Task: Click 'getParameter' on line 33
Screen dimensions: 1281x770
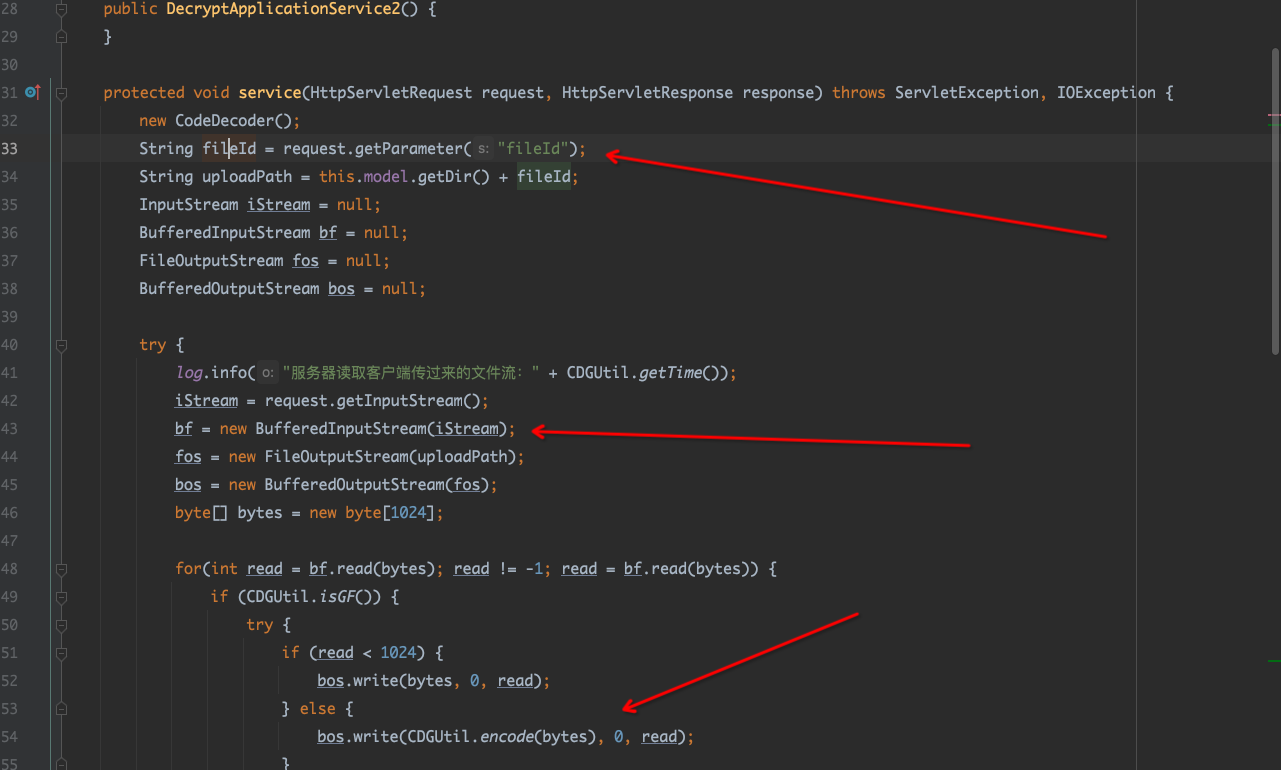Action: [x=409, y=149]
